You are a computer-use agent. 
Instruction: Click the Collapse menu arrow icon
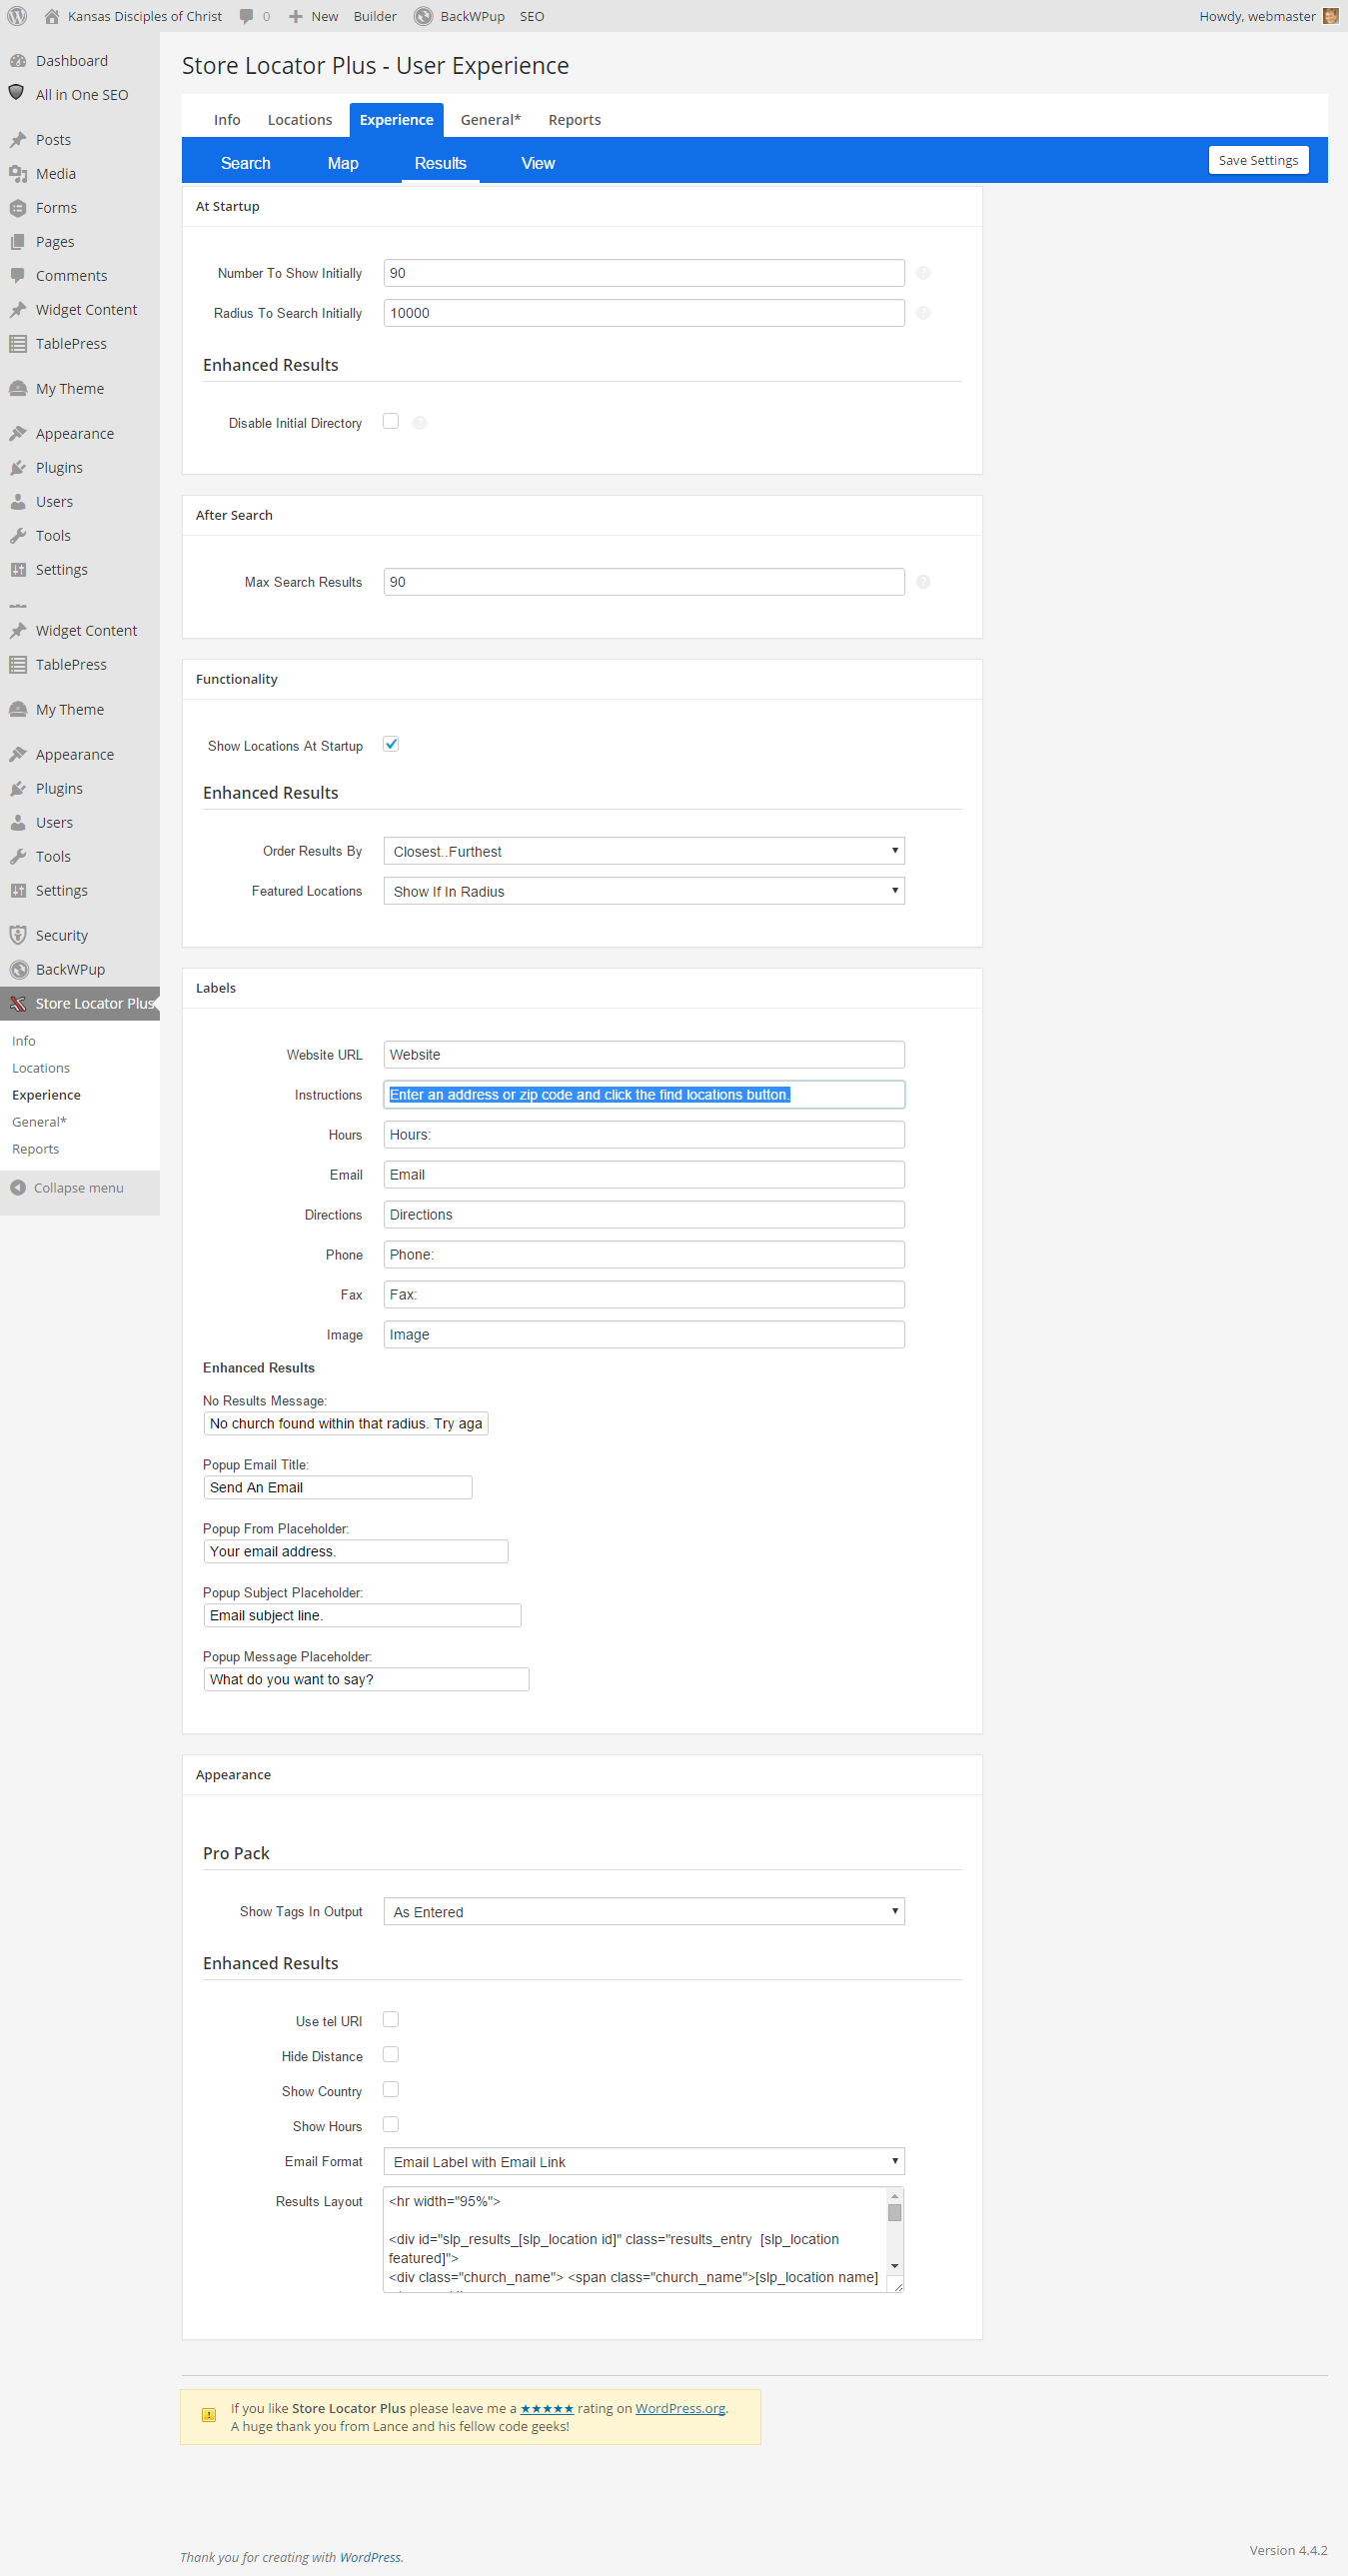tap(18, 1187)
